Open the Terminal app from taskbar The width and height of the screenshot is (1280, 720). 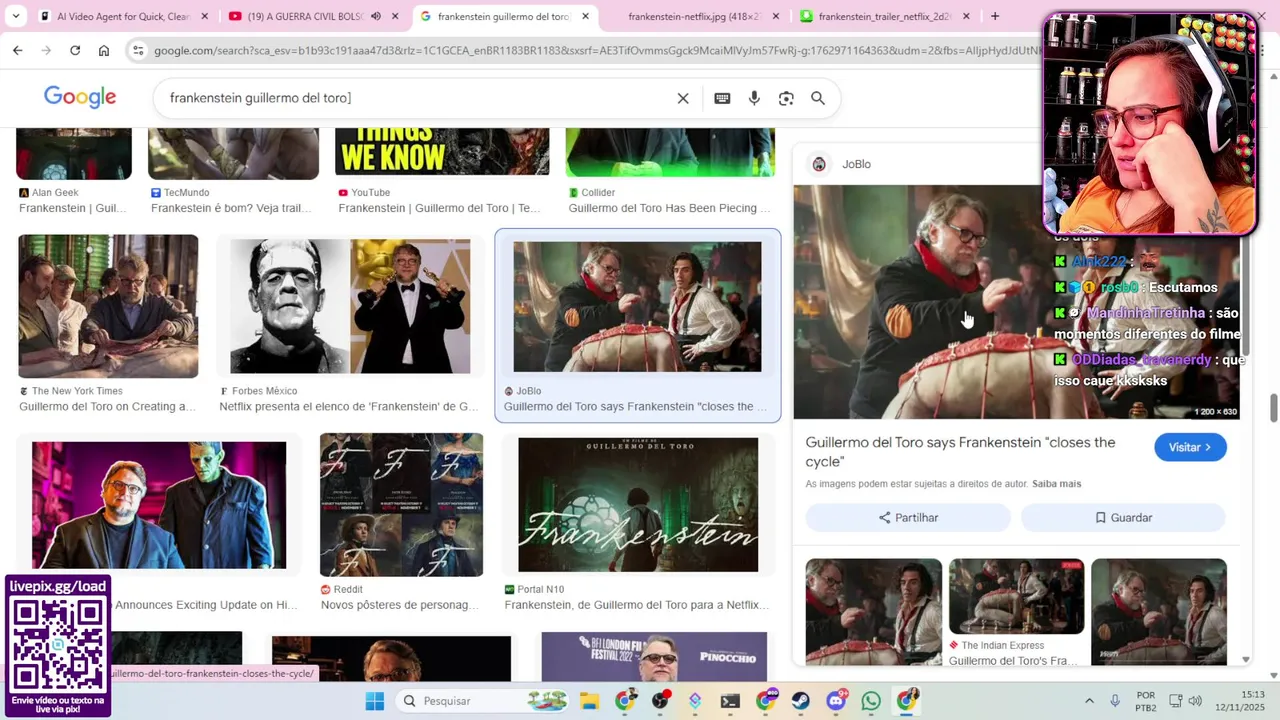tap(730, 701)
